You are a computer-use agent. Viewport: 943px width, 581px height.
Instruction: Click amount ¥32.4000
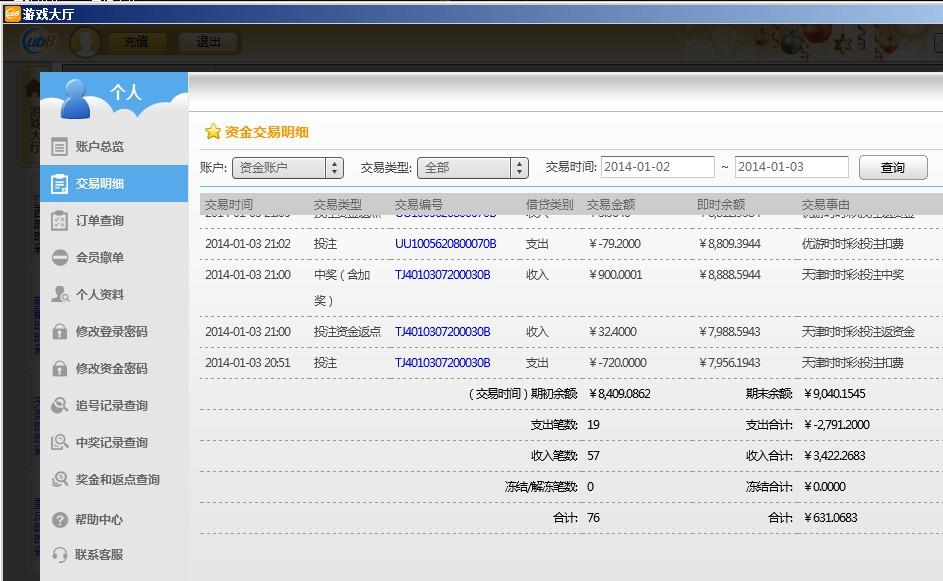[613, 331]
